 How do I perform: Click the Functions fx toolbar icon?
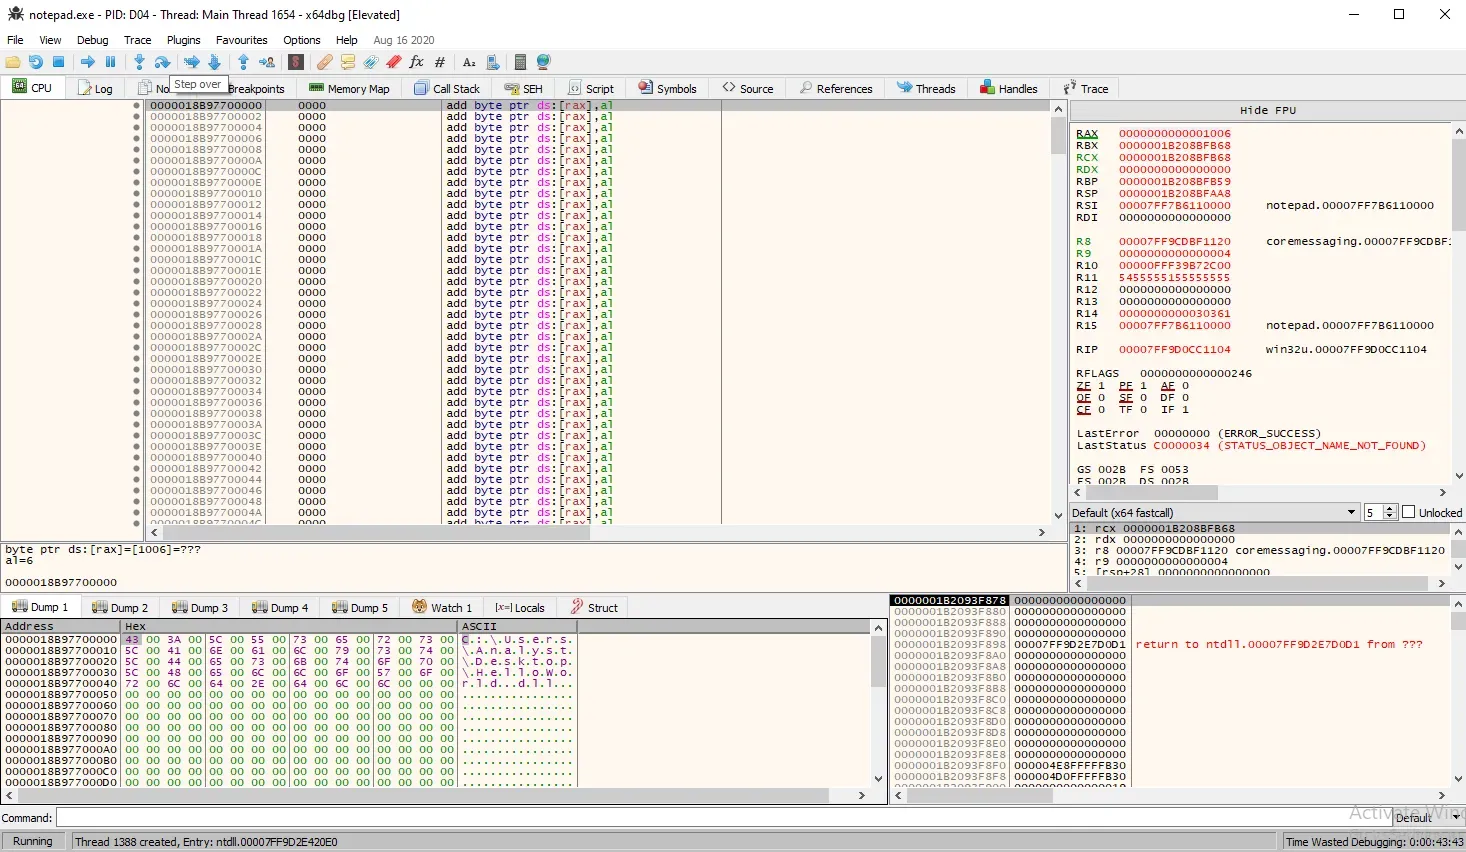tap(417, 62)
